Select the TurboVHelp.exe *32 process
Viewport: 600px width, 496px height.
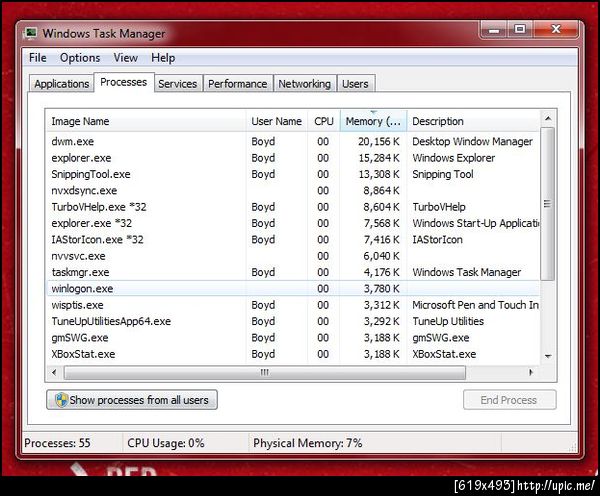(293, 207)
